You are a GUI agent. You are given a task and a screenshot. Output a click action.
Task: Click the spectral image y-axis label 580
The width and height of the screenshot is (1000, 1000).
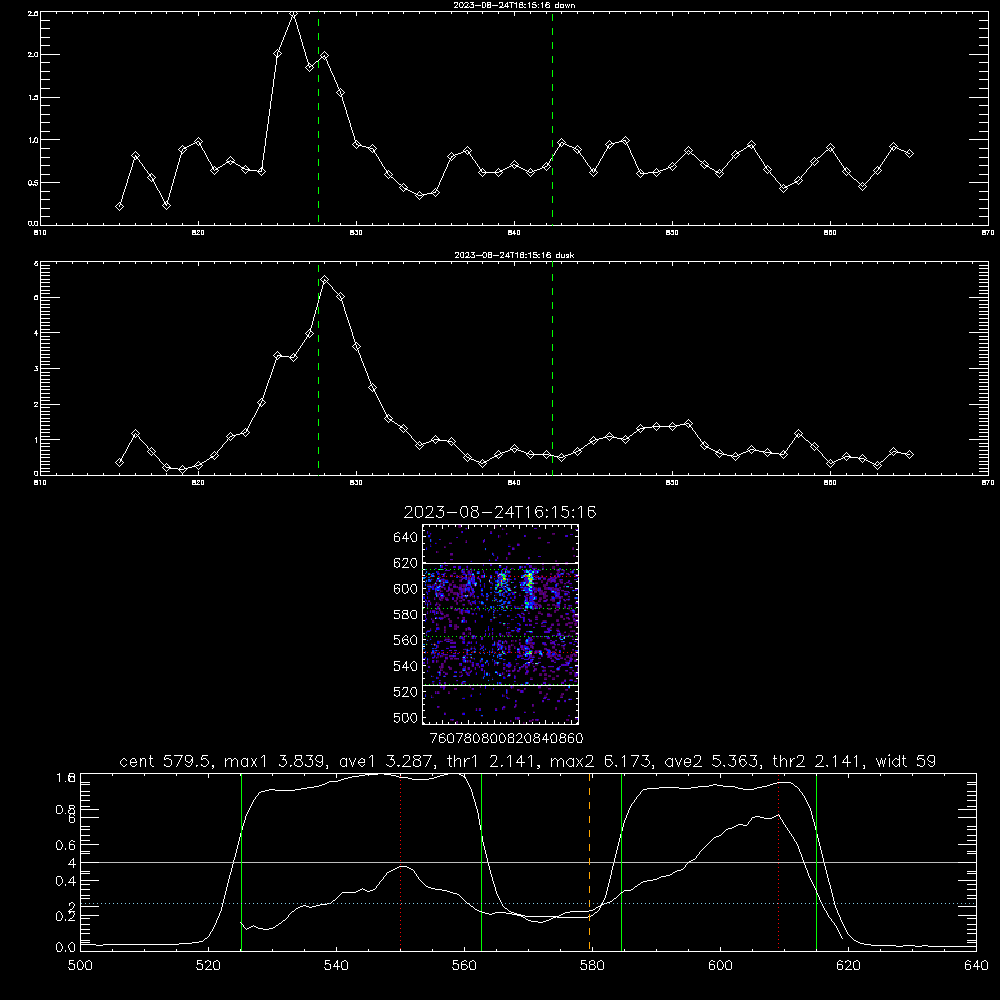pyautogui.click(x=406, y=615)
